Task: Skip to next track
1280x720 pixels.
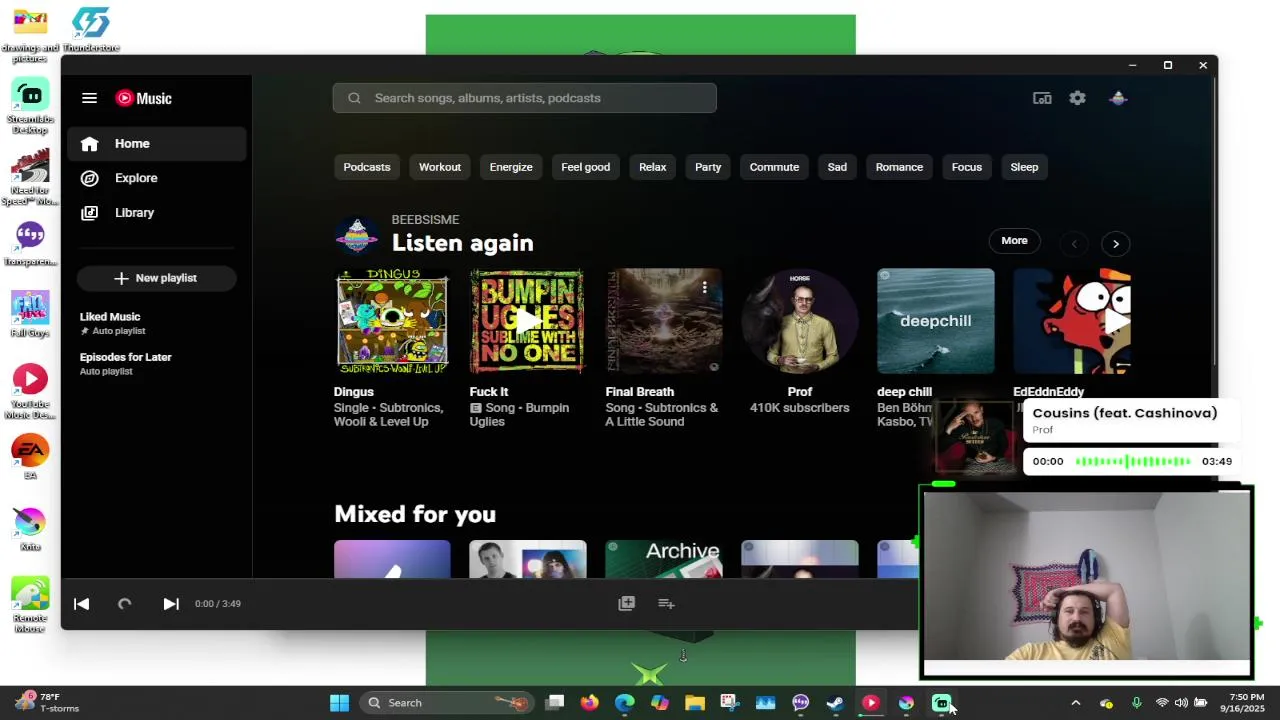Action: click(x=171, y=603)
